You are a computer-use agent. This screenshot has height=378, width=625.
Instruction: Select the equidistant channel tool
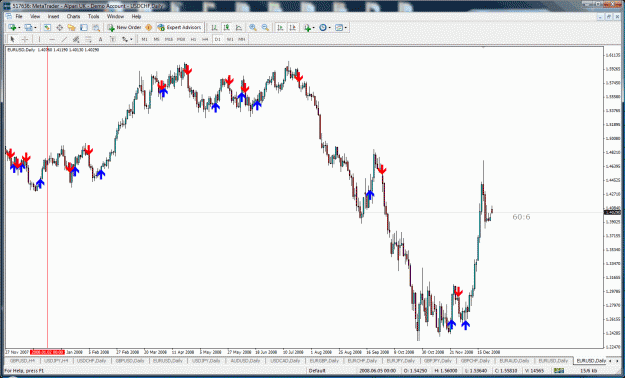coord(76,39)
